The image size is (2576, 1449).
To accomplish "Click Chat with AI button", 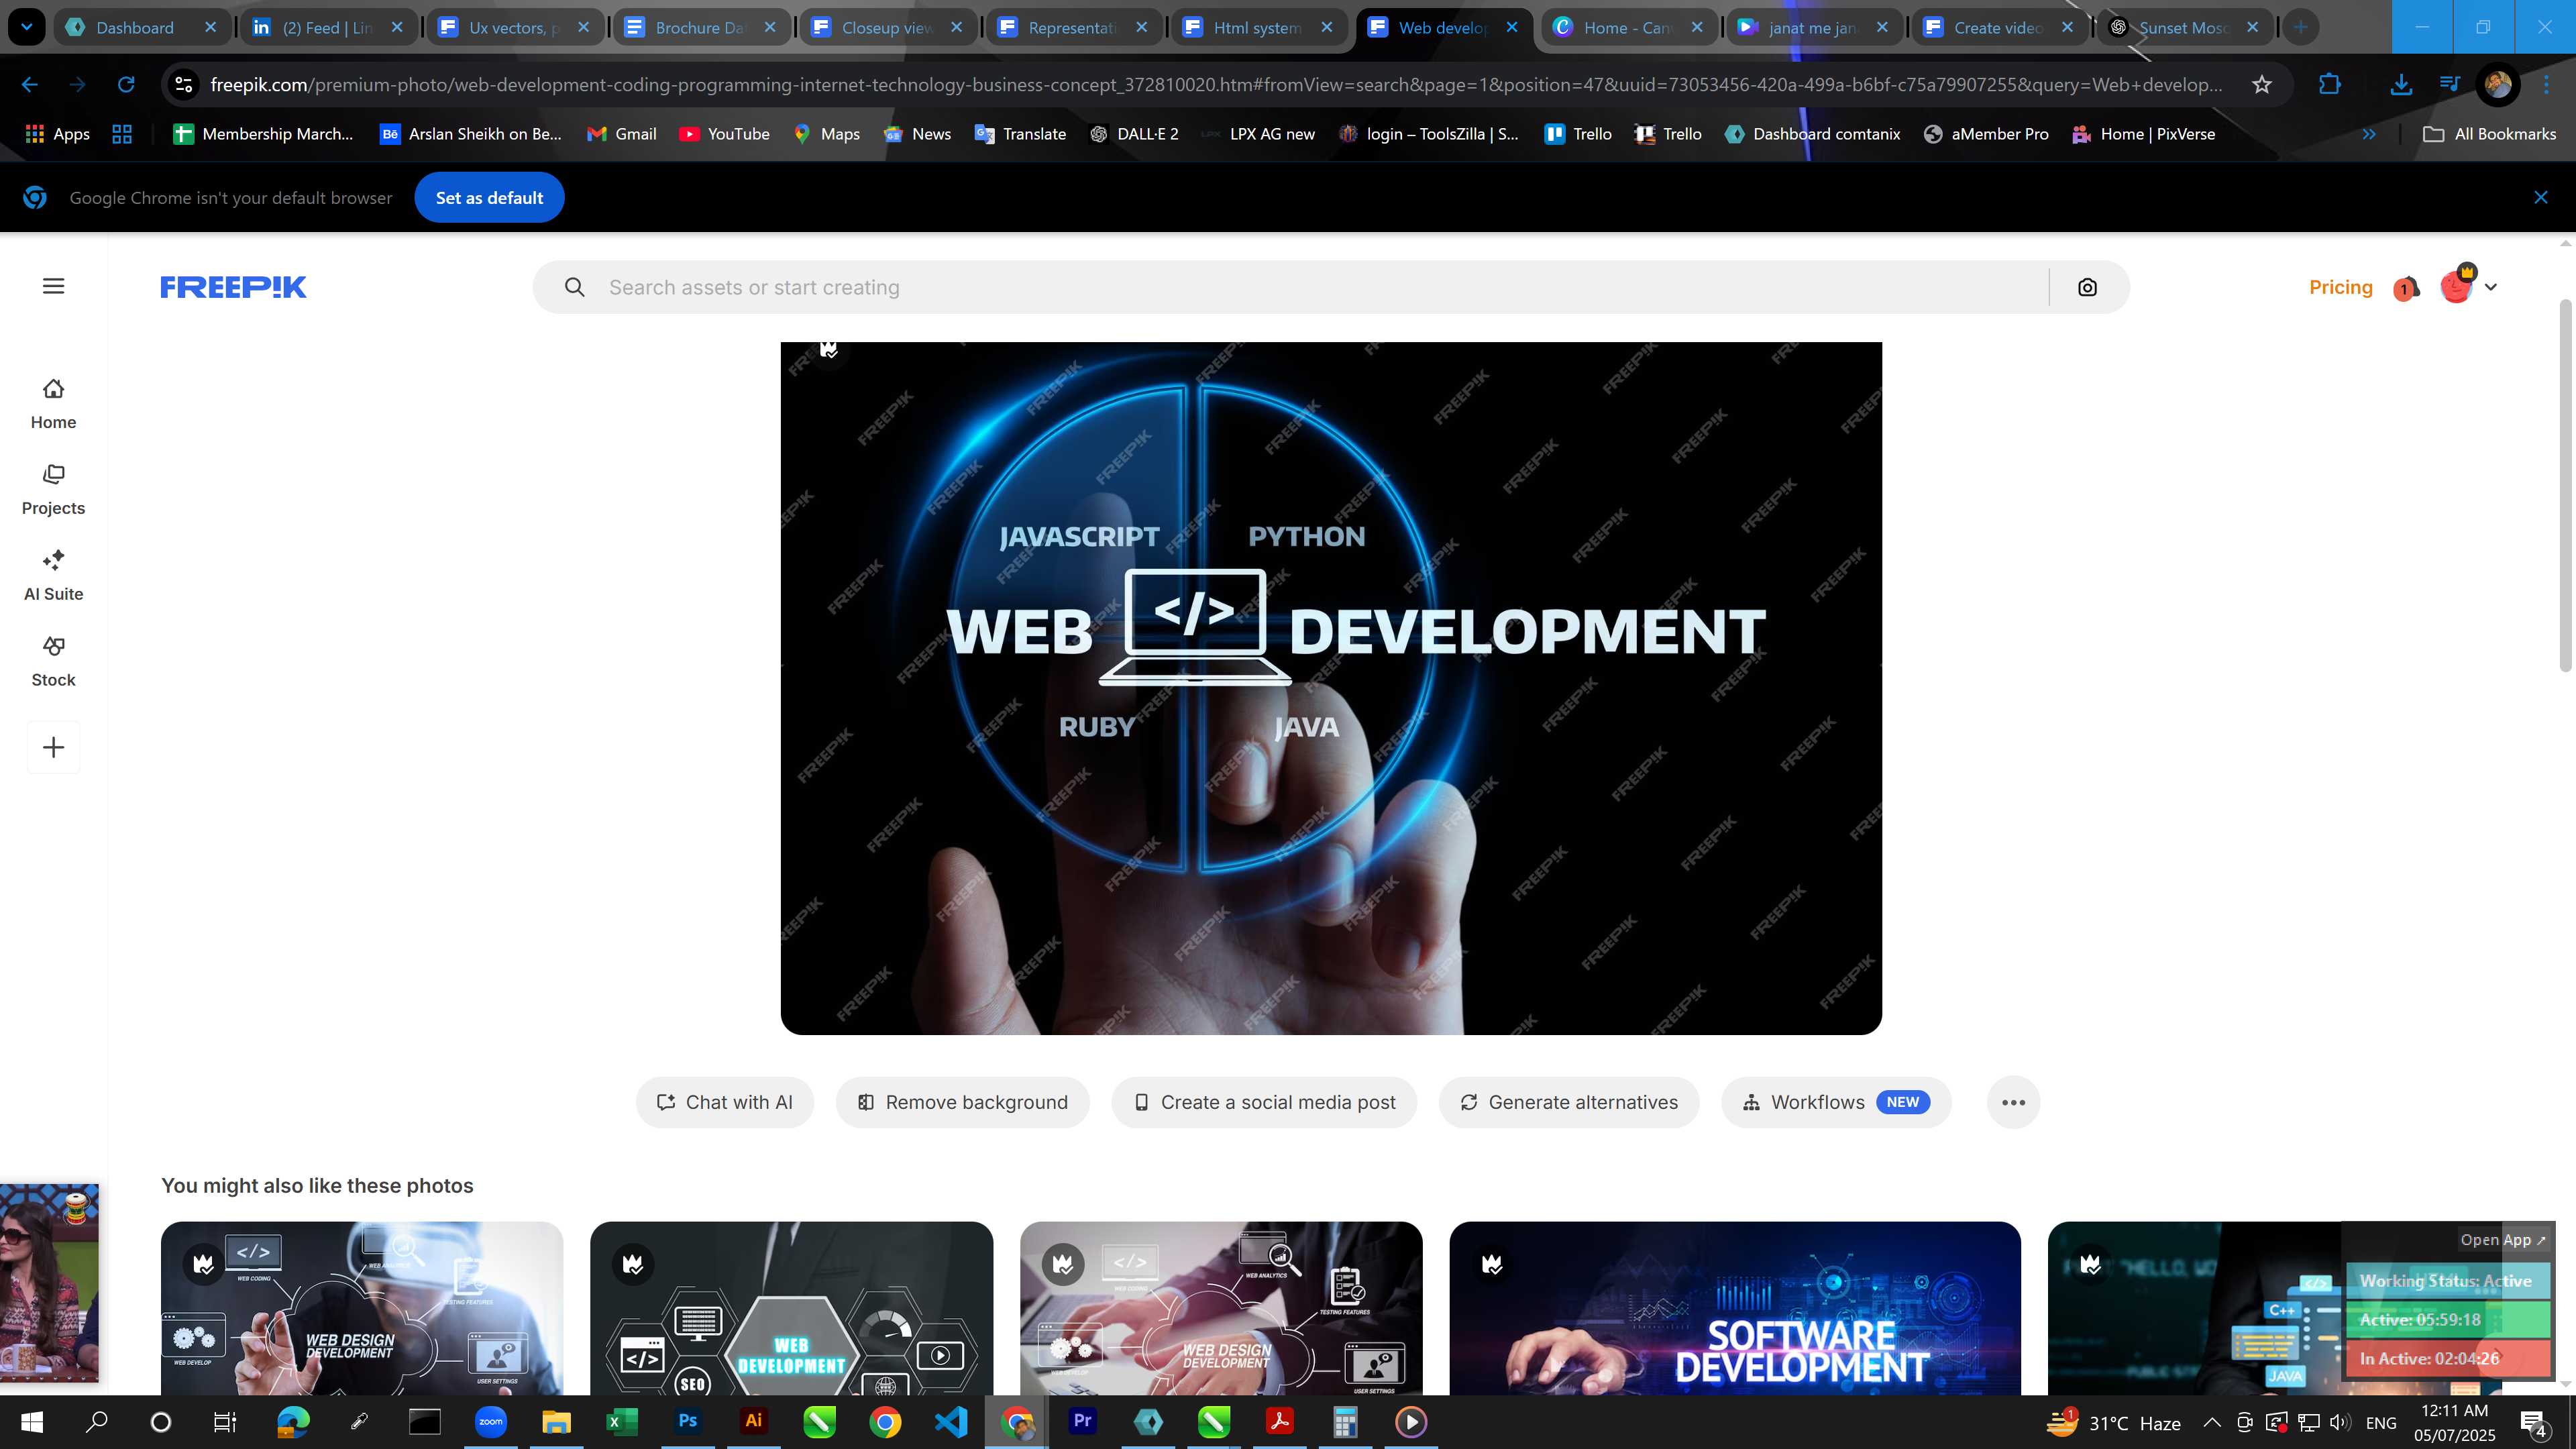I will [x=725, y=1102].
